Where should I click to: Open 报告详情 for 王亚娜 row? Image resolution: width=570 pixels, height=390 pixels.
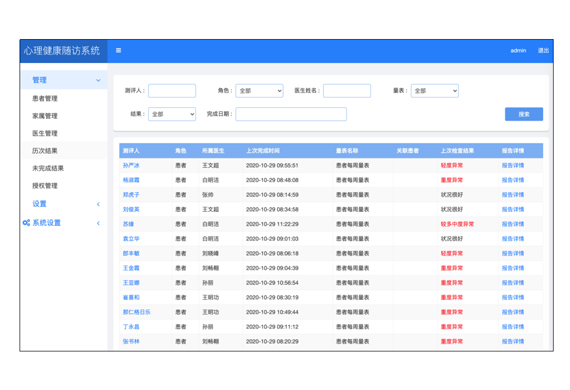point(513,283)
